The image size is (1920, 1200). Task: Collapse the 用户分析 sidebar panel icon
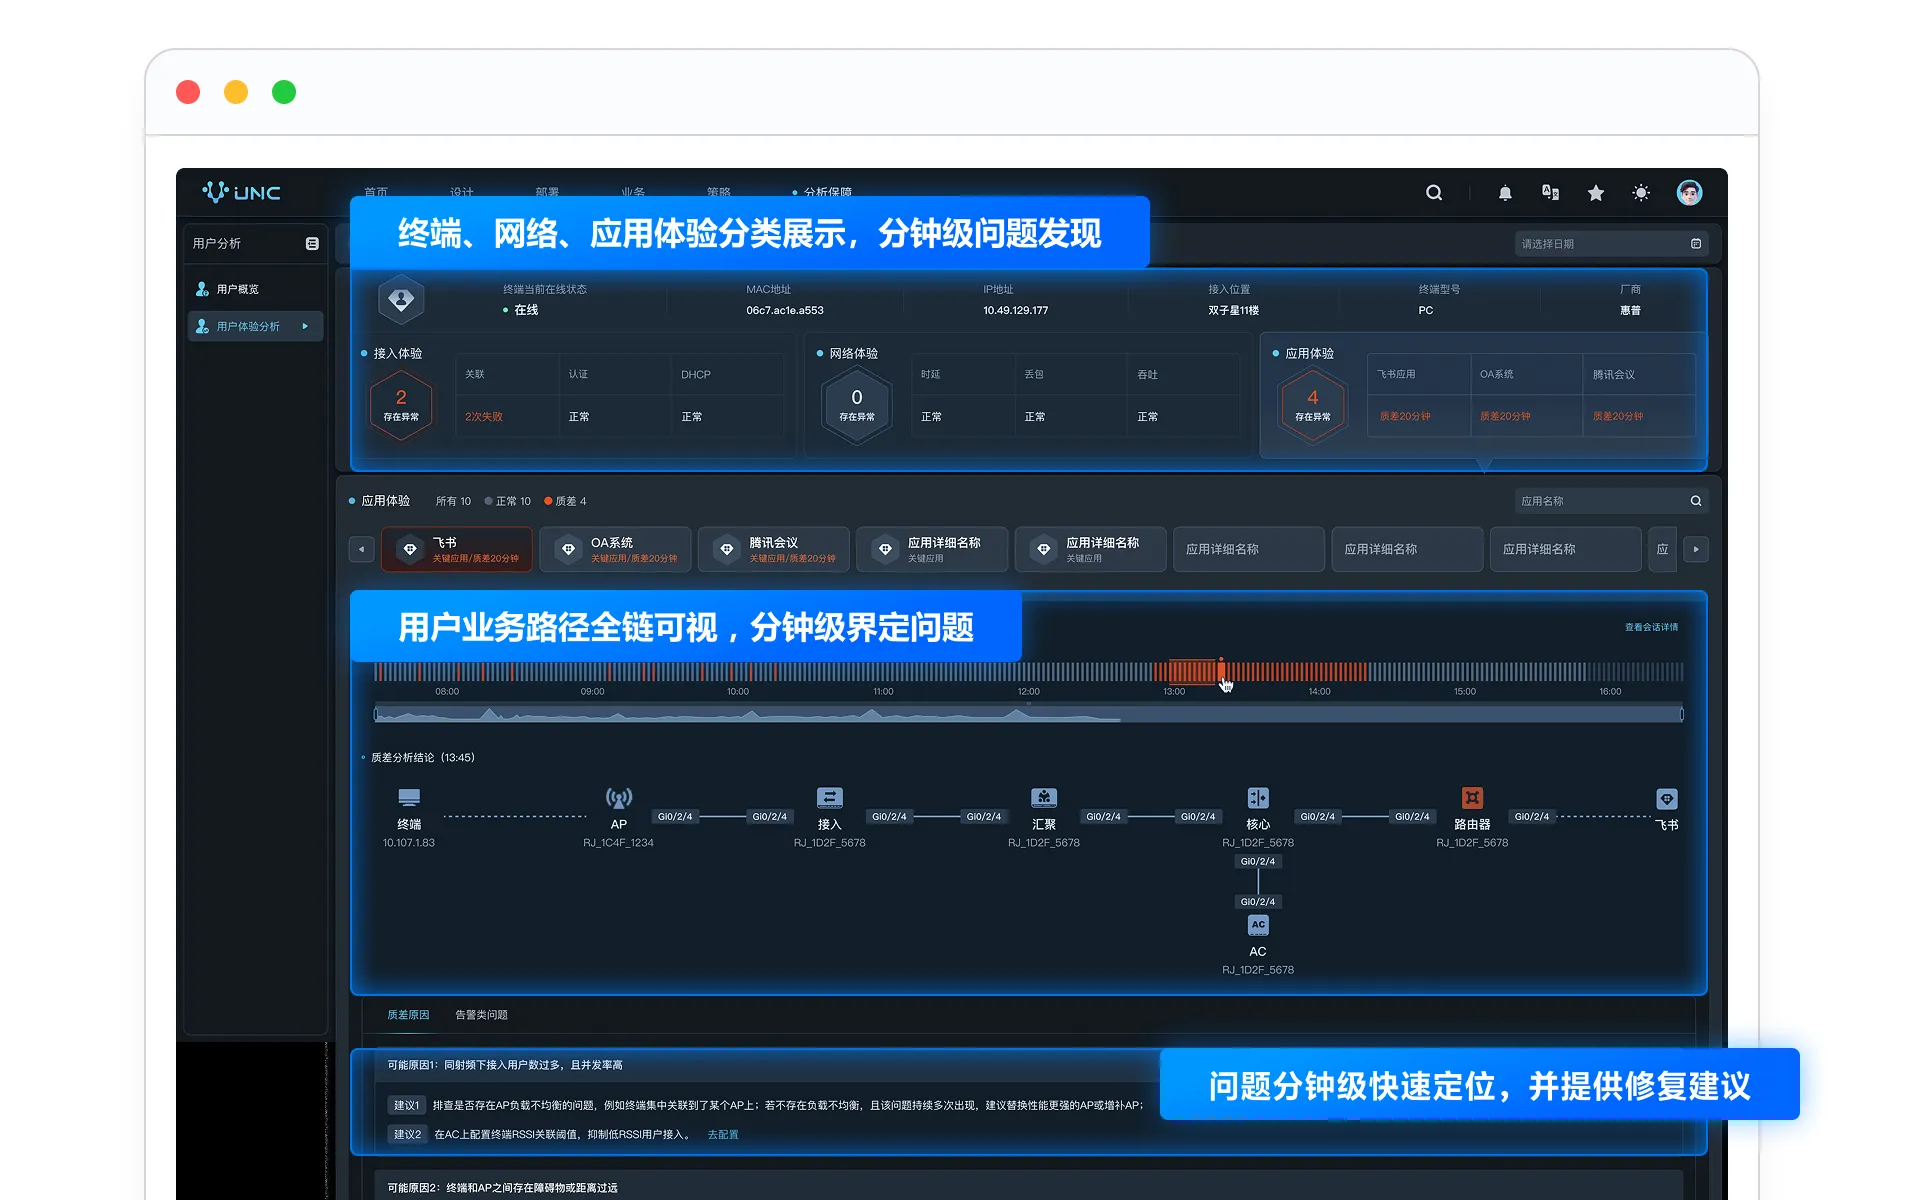pyautogui.click(x=312, y=244)
